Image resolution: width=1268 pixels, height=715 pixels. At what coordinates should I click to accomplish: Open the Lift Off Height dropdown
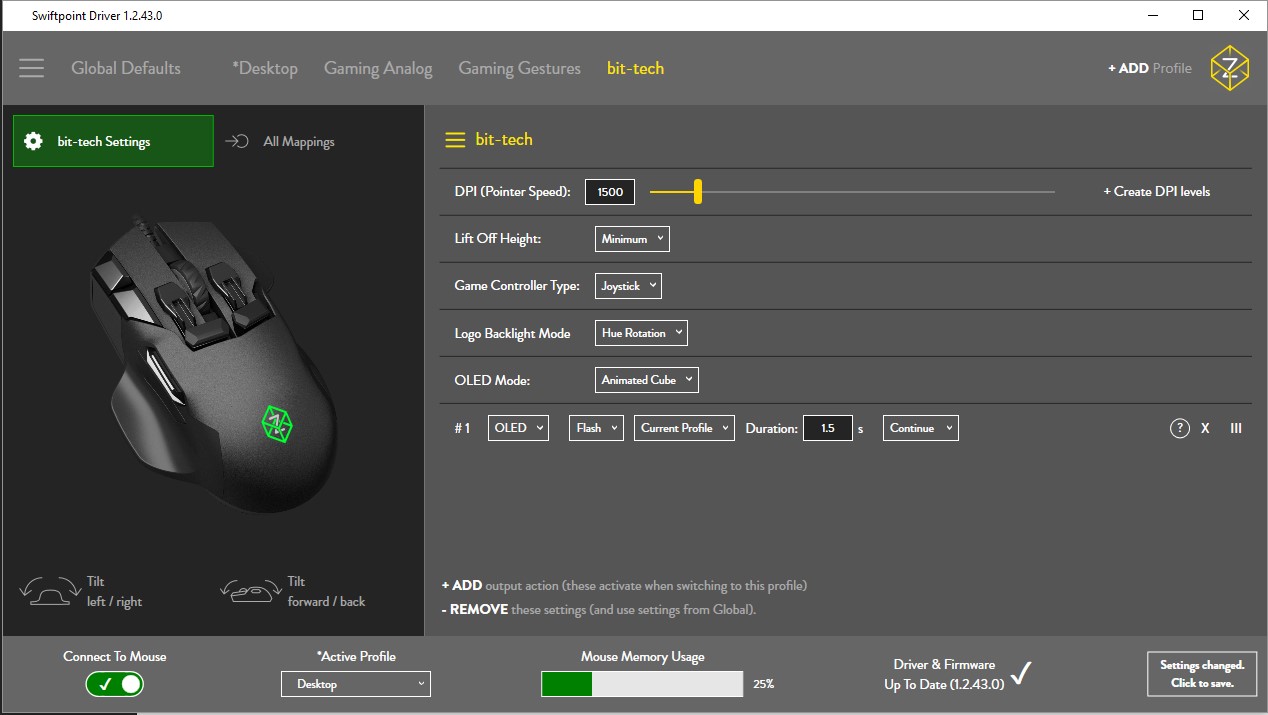632,239
